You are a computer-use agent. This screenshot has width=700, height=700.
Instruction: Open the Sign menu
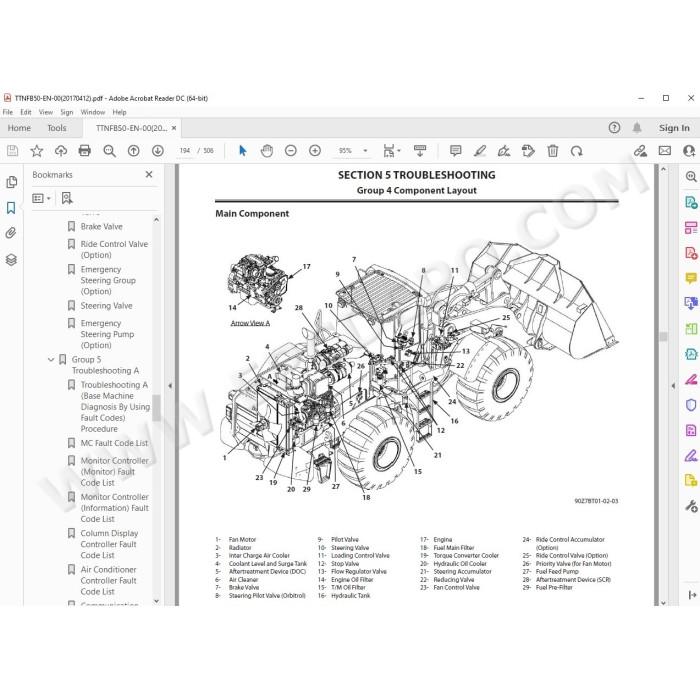67,112
